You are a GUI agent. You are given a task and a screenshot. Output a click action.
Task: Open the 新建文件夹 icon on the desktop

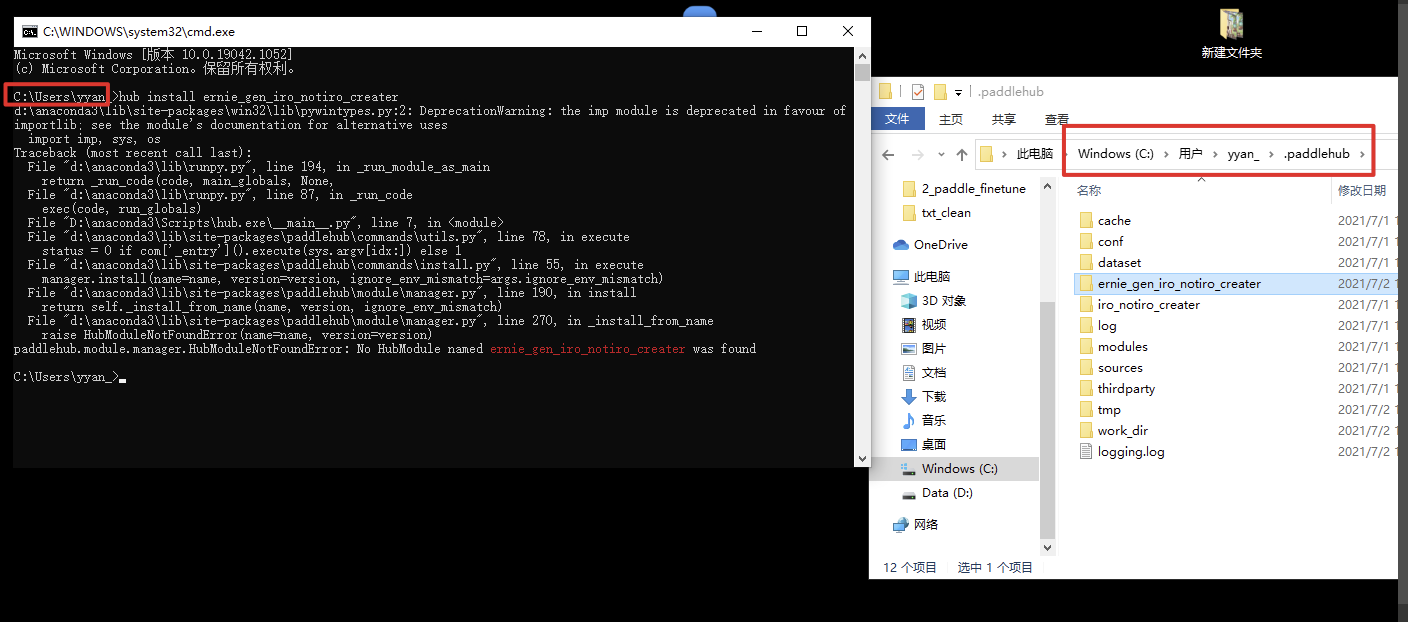[x=1231, y=25]
